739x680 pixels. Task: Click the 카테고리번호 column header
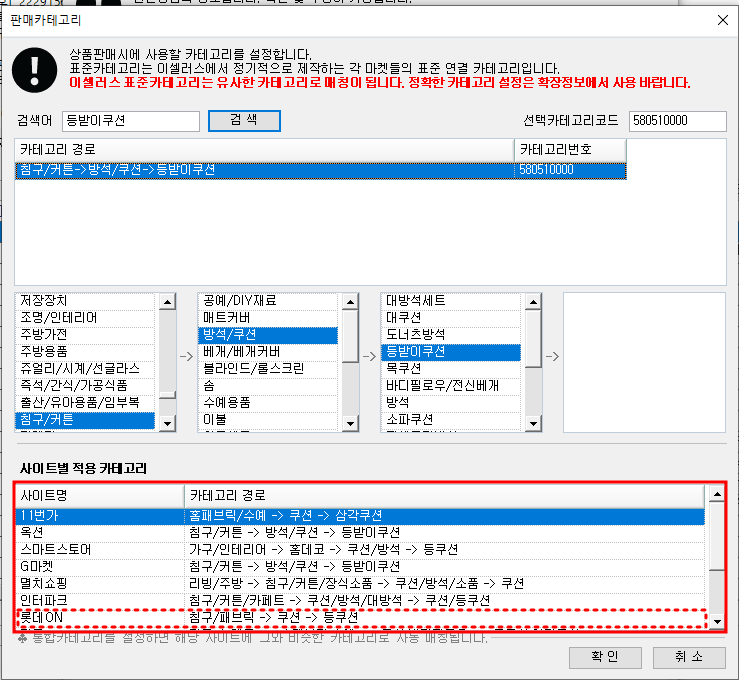(570, 150)
